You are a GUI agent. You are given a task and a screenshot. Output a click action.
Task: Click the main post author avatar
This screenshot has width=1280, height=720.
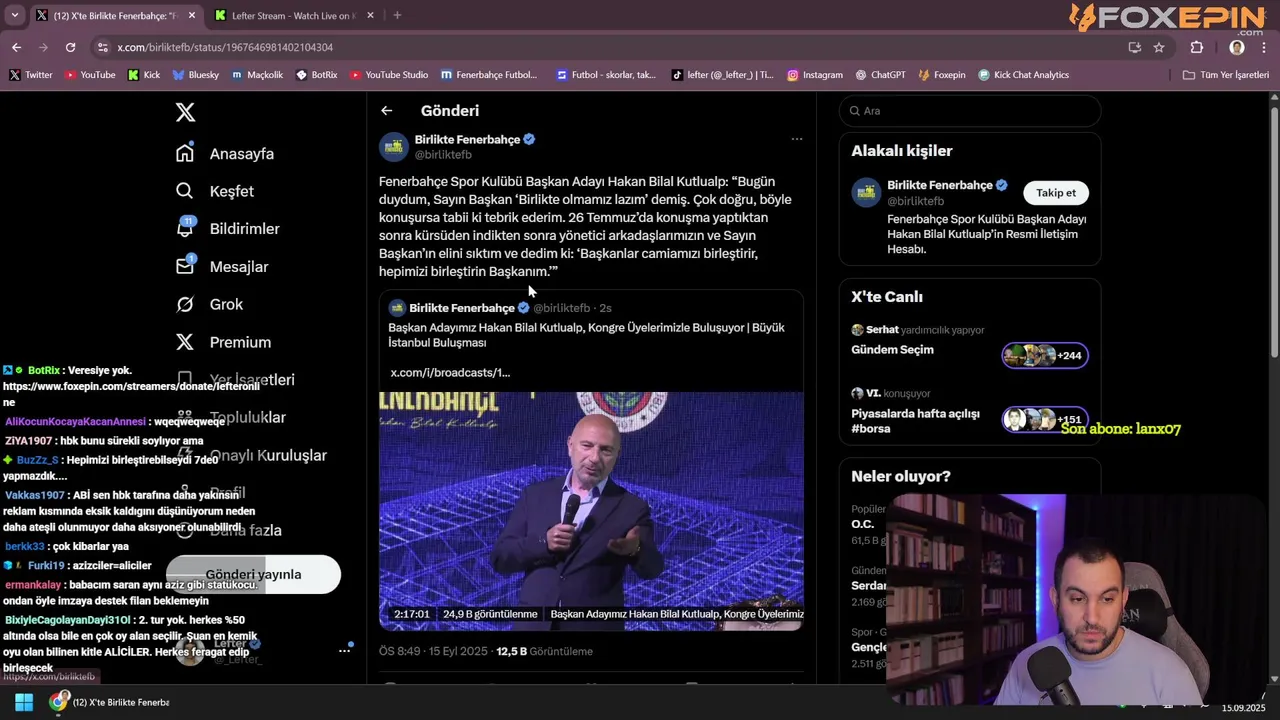click(394, 147)
